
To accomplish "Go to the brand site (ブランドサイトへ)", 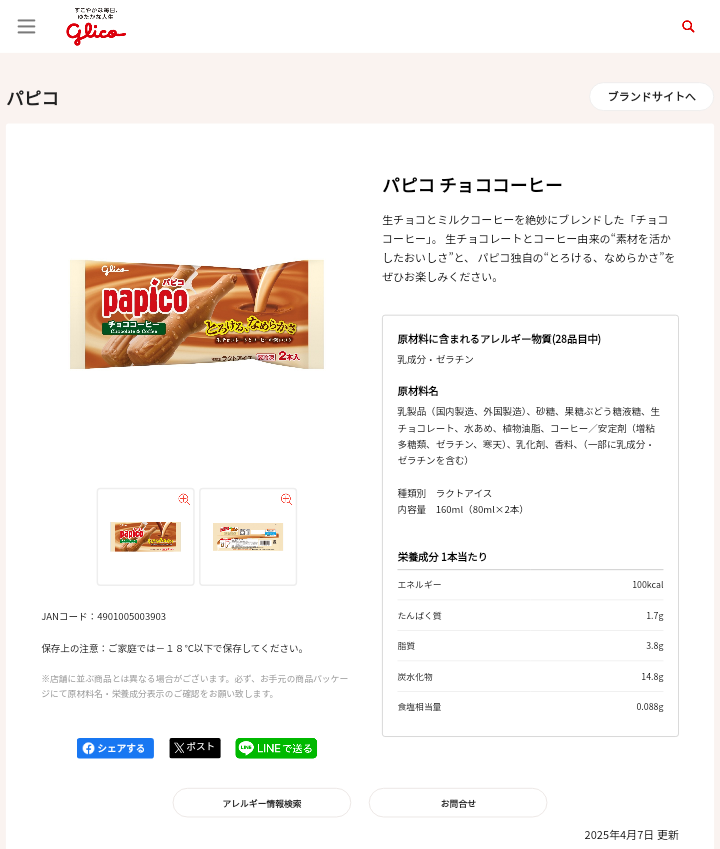I will [651, 96].
